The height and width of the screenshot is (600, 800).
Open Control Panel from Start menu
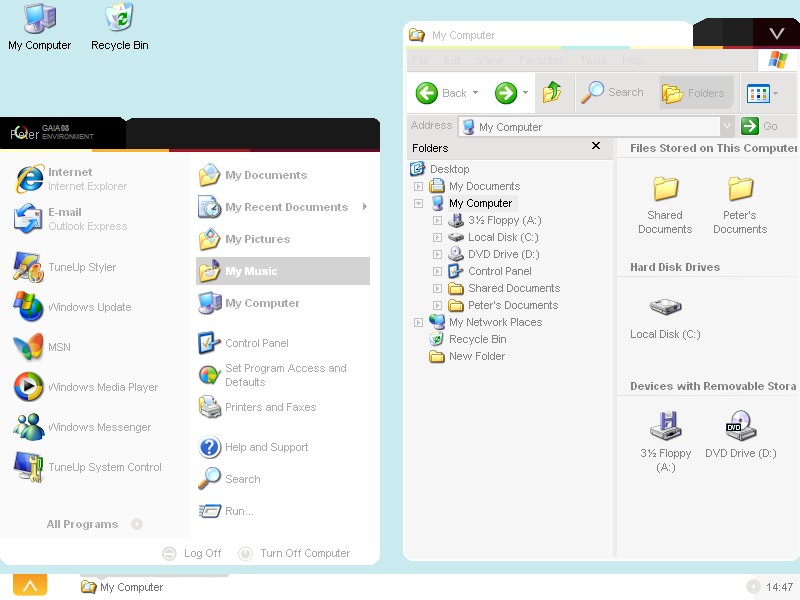point(243,343)
